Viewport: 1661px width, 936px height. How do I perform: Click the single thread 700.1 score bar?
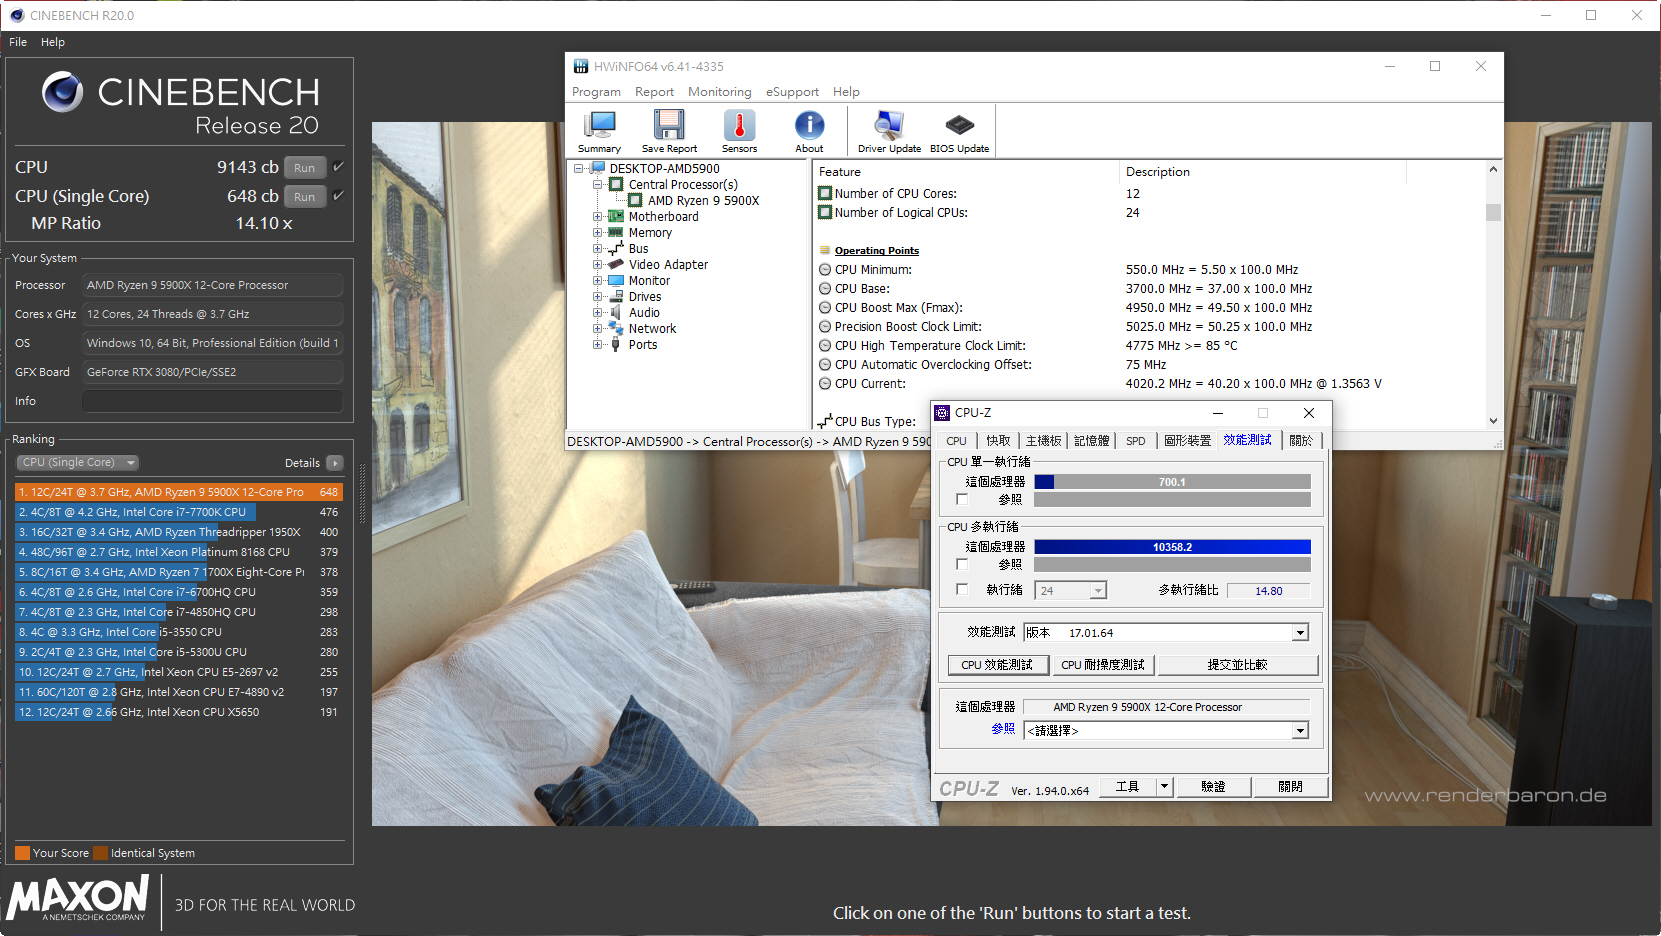(1172, 482)
